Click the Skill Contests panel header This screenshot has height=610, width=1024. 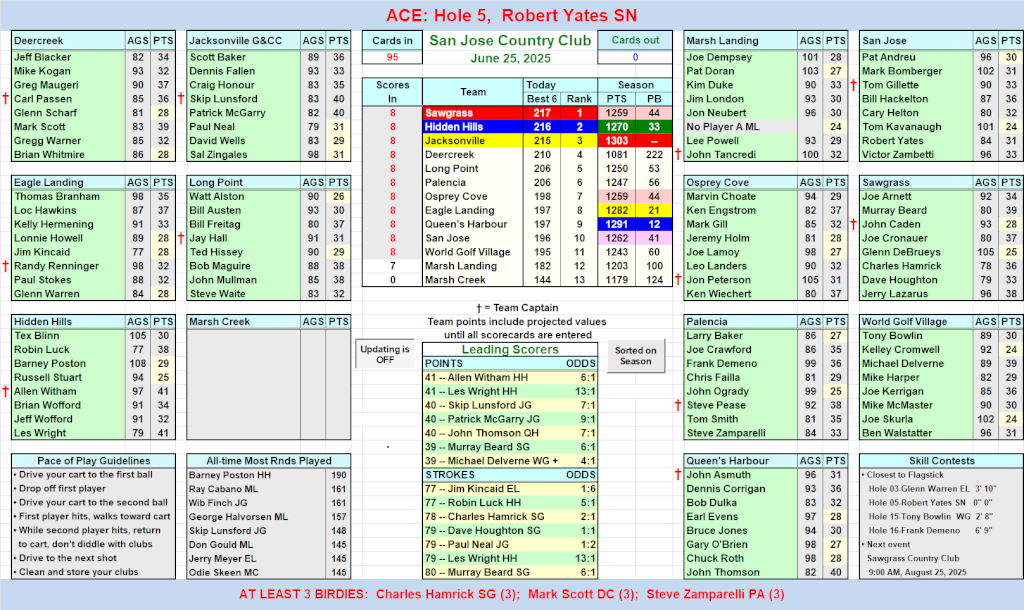(x=939, y=459)
